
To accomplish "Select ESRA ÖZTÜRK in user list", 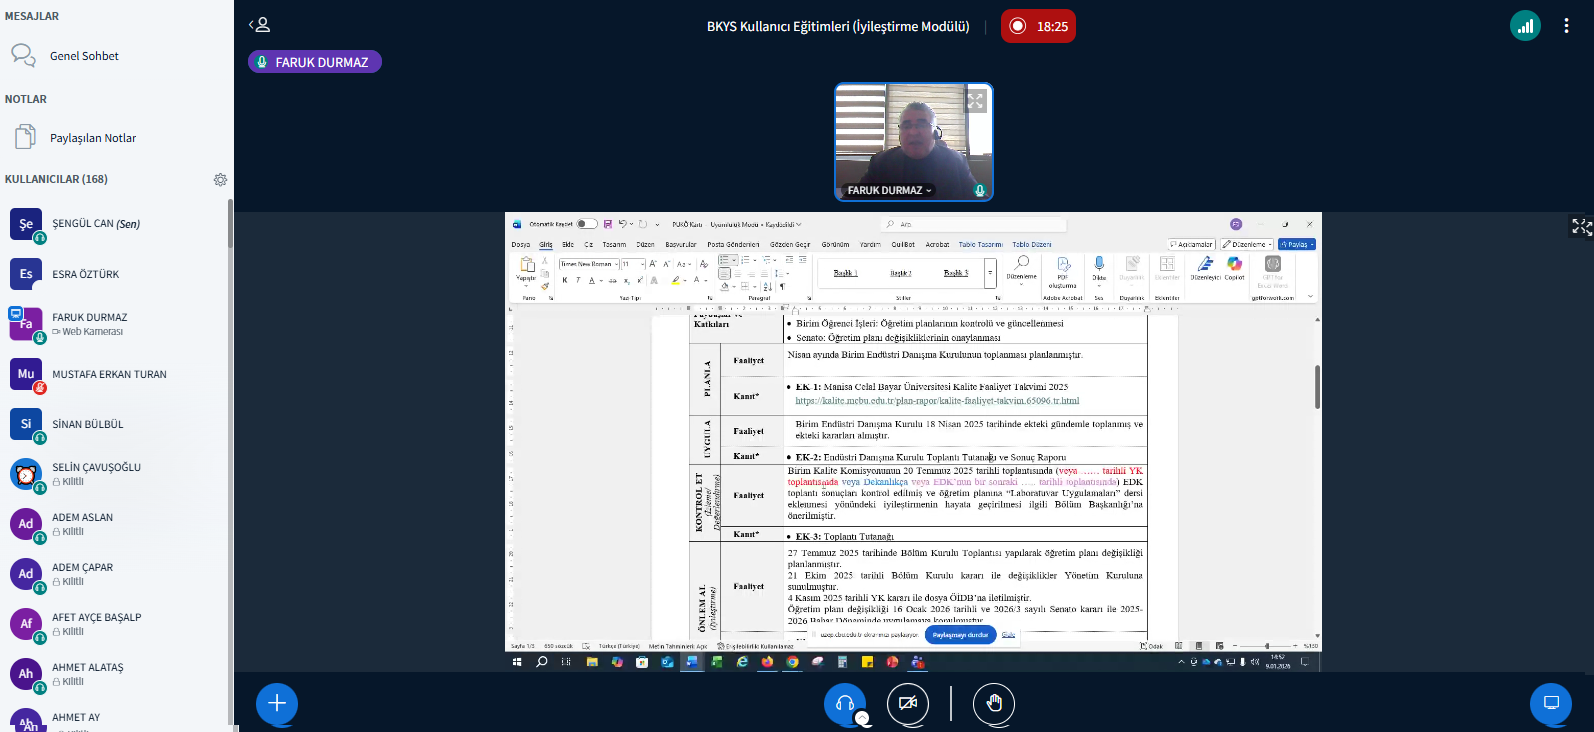I will click(85, 274).
